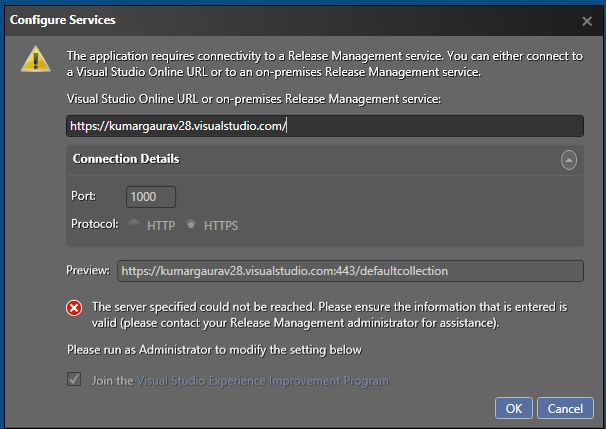Toggle the Join the Experience Improvement Program checkbox
606x429 pixels.
point(74,379)
